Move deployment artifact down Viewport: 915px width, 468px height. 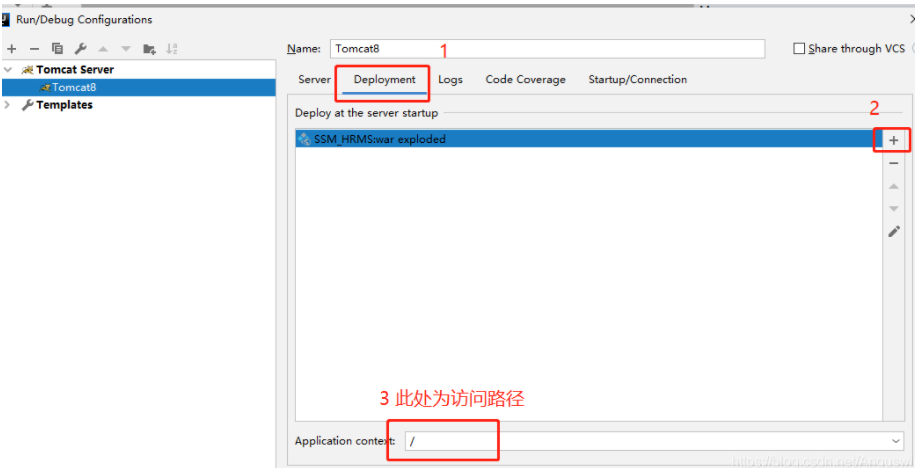[893, 208]
